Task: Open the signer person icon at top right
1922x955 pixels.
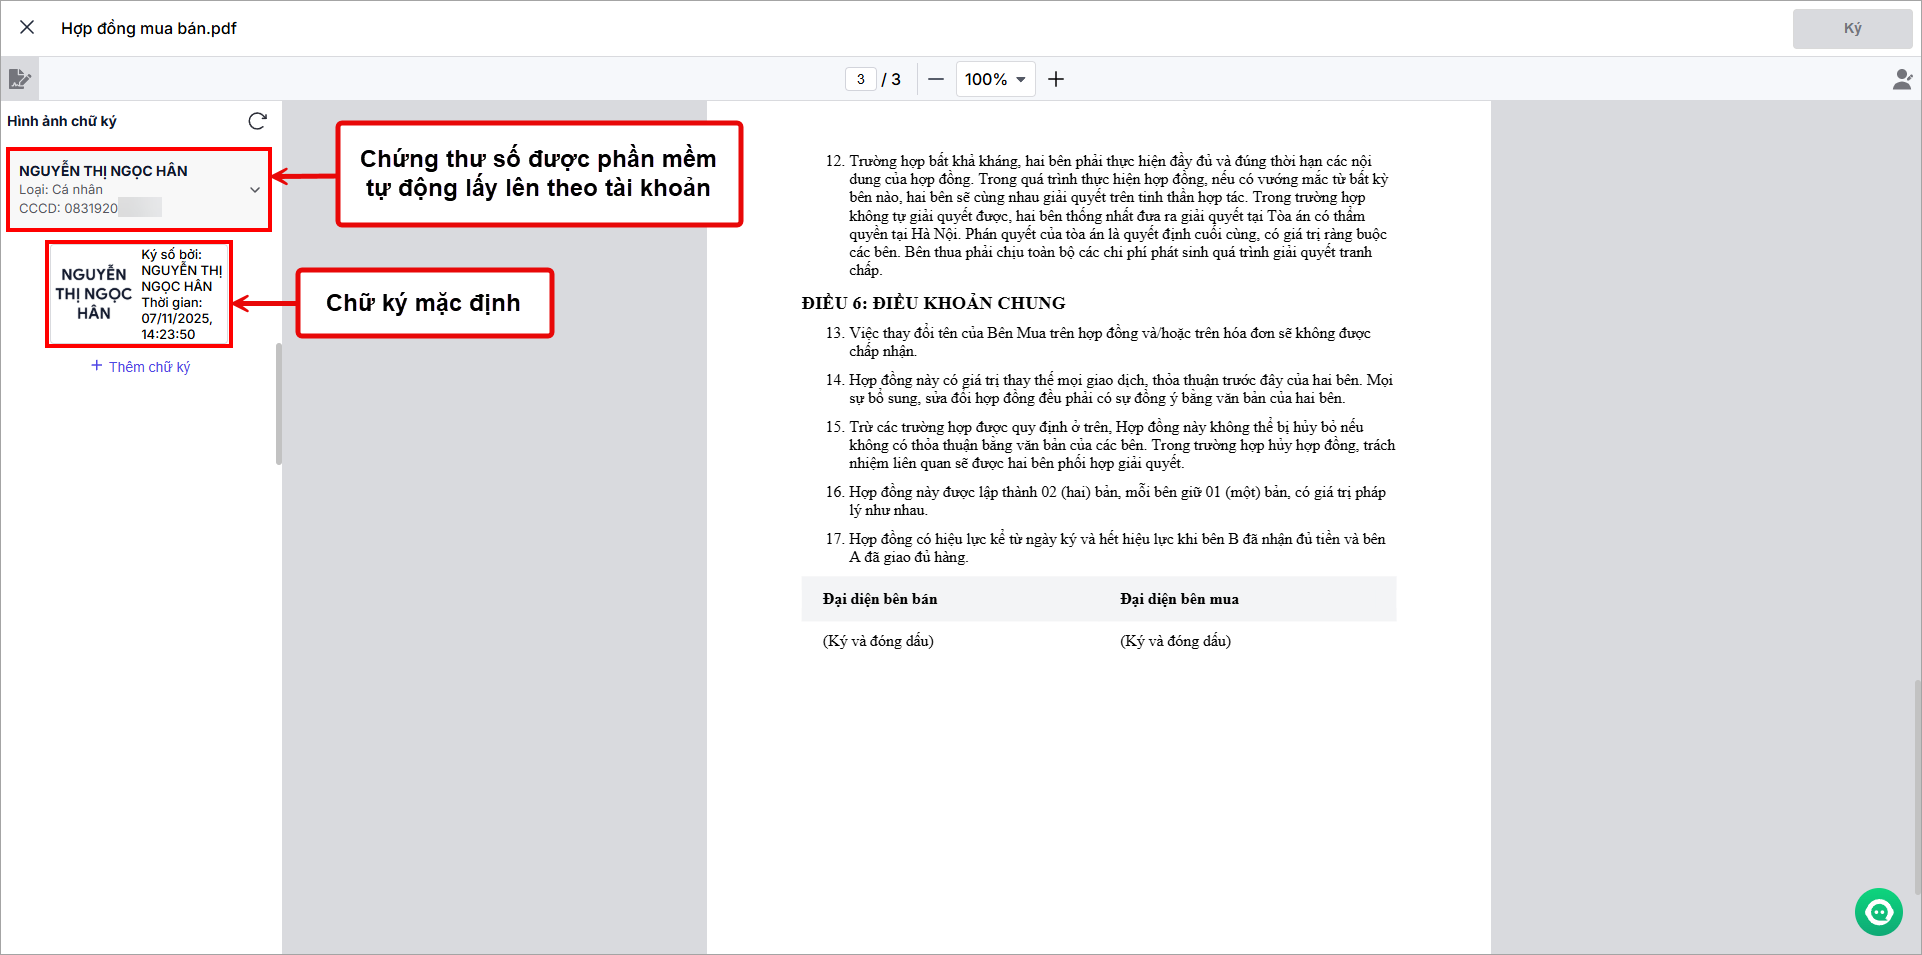Action: tap(1902, 79)
